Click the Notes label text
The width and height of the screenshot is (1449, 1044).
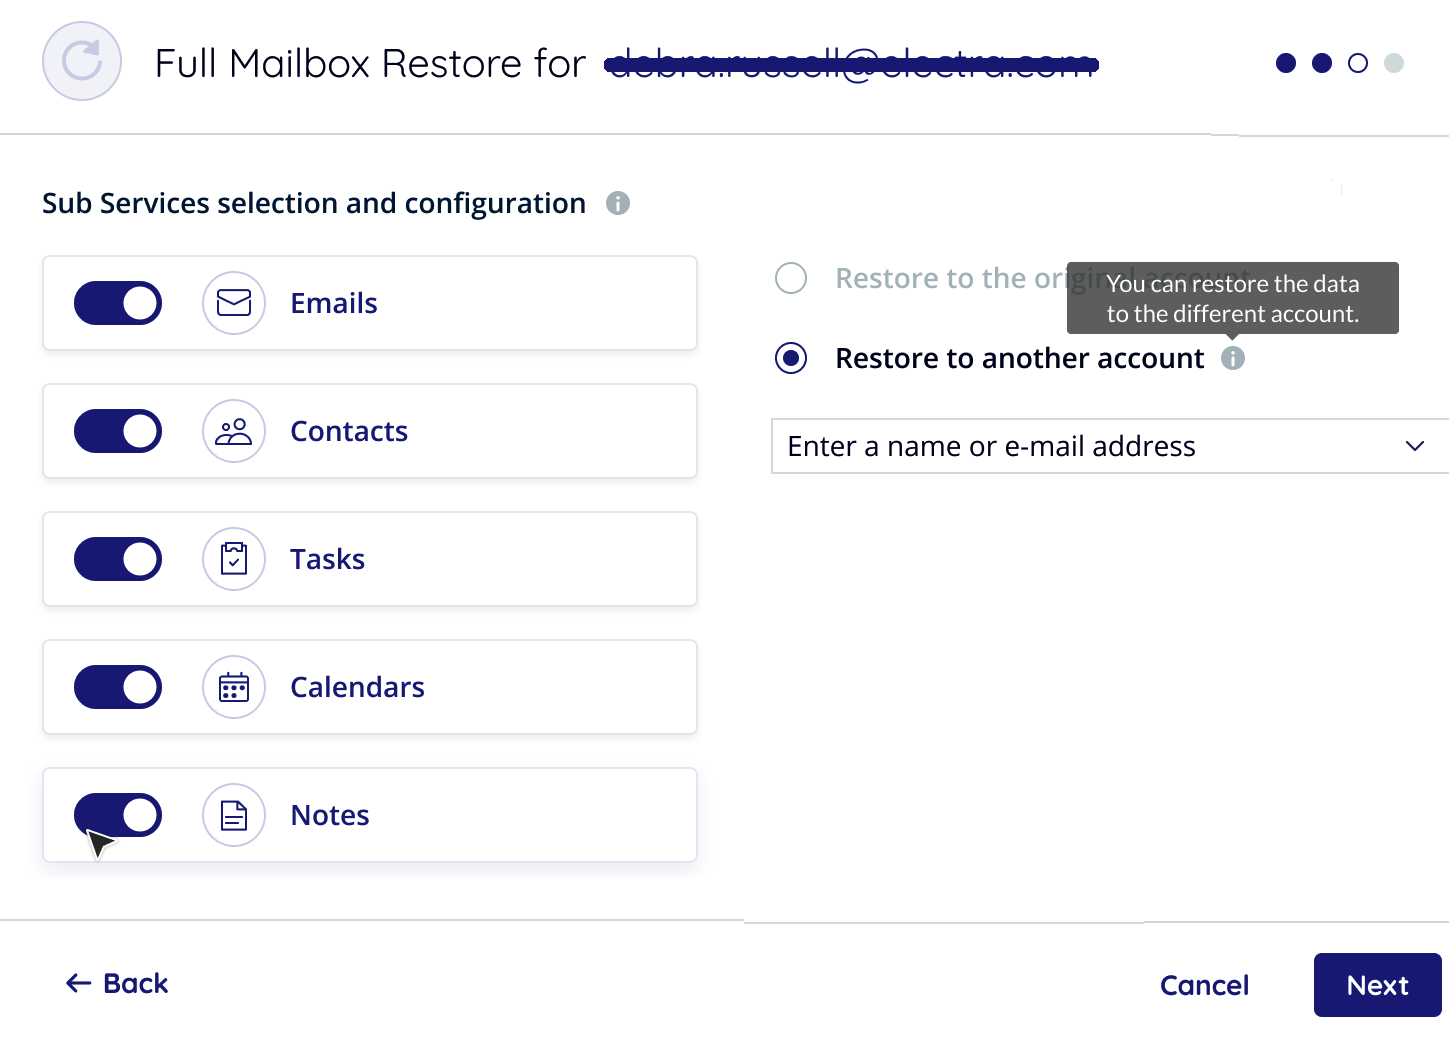(330, 815)
